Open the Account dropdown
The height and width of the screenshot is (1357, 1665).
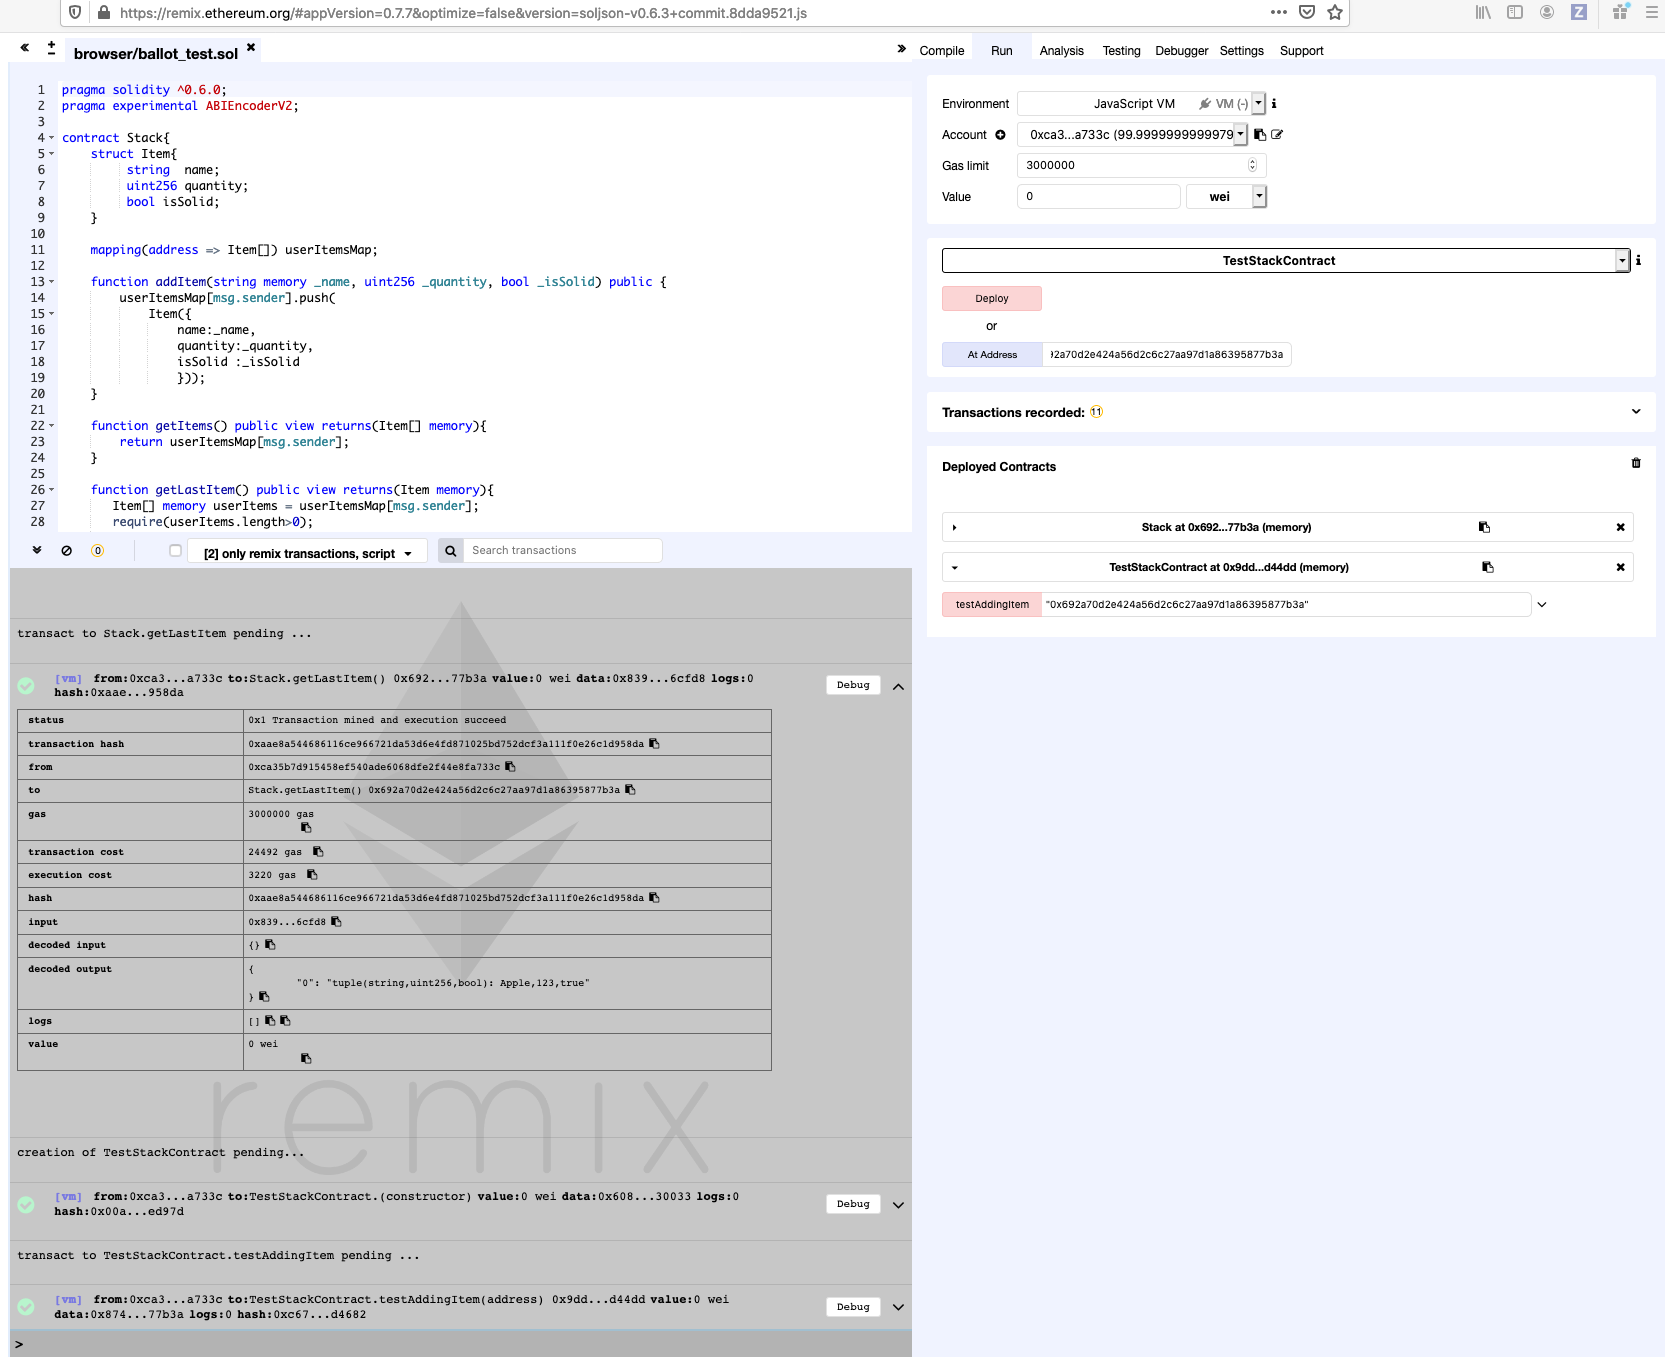pyautogui.click(x=1133, y=135)
